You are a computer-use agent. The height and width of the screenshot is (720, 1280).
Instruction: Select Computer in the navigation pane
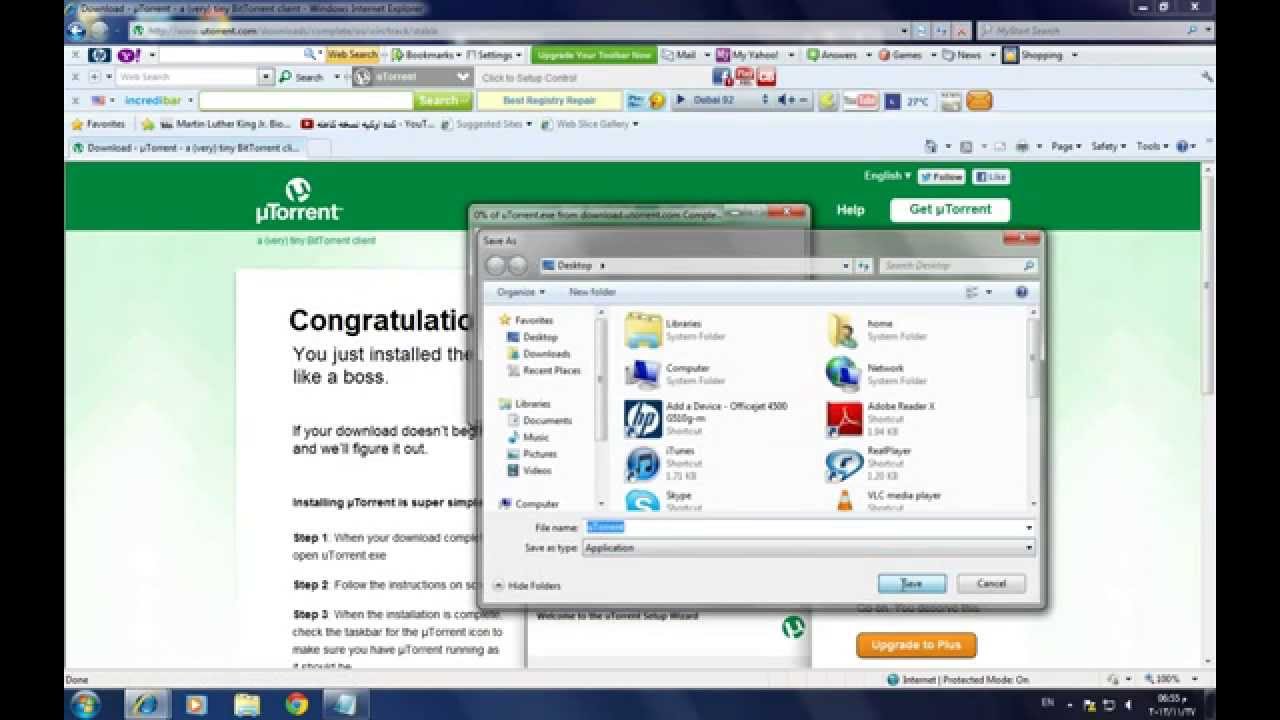tap(529, 504)
